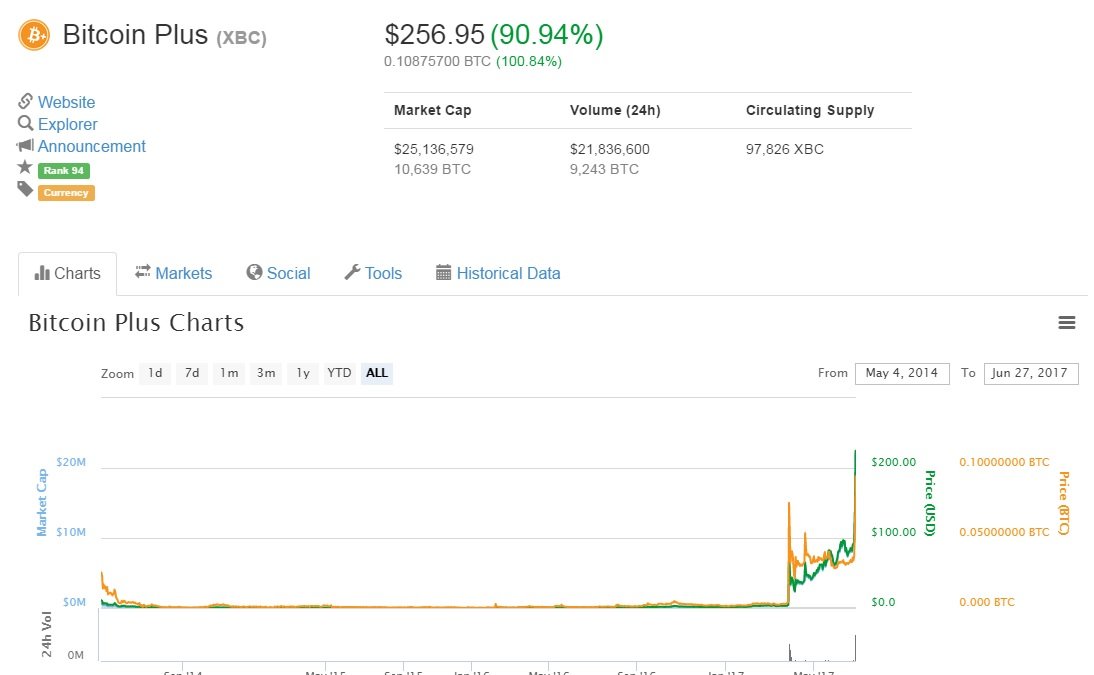
Task: Click the $256.95 price text
Action: point(434,35)
